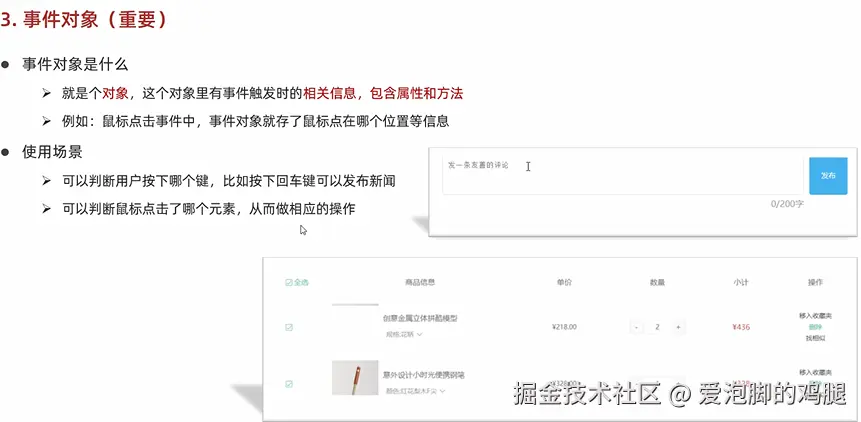Click the line 可以判断用户按下哪个键

[x=228, y=181]
